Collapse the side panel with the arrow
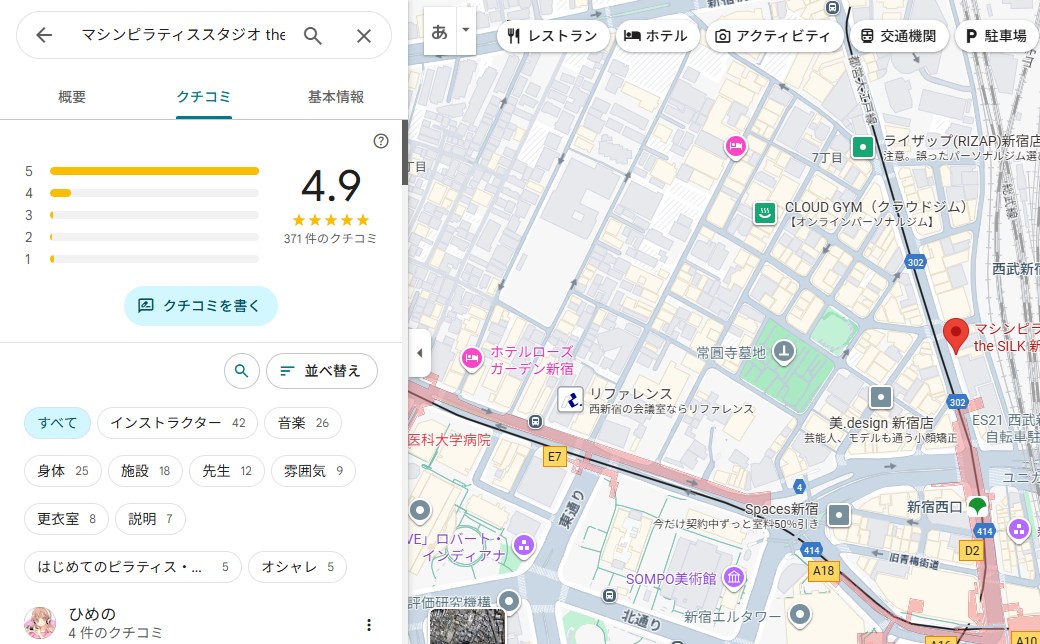The width and height of the screenshot is (1040, 644). pyautogui.click(x=419, y=353)
